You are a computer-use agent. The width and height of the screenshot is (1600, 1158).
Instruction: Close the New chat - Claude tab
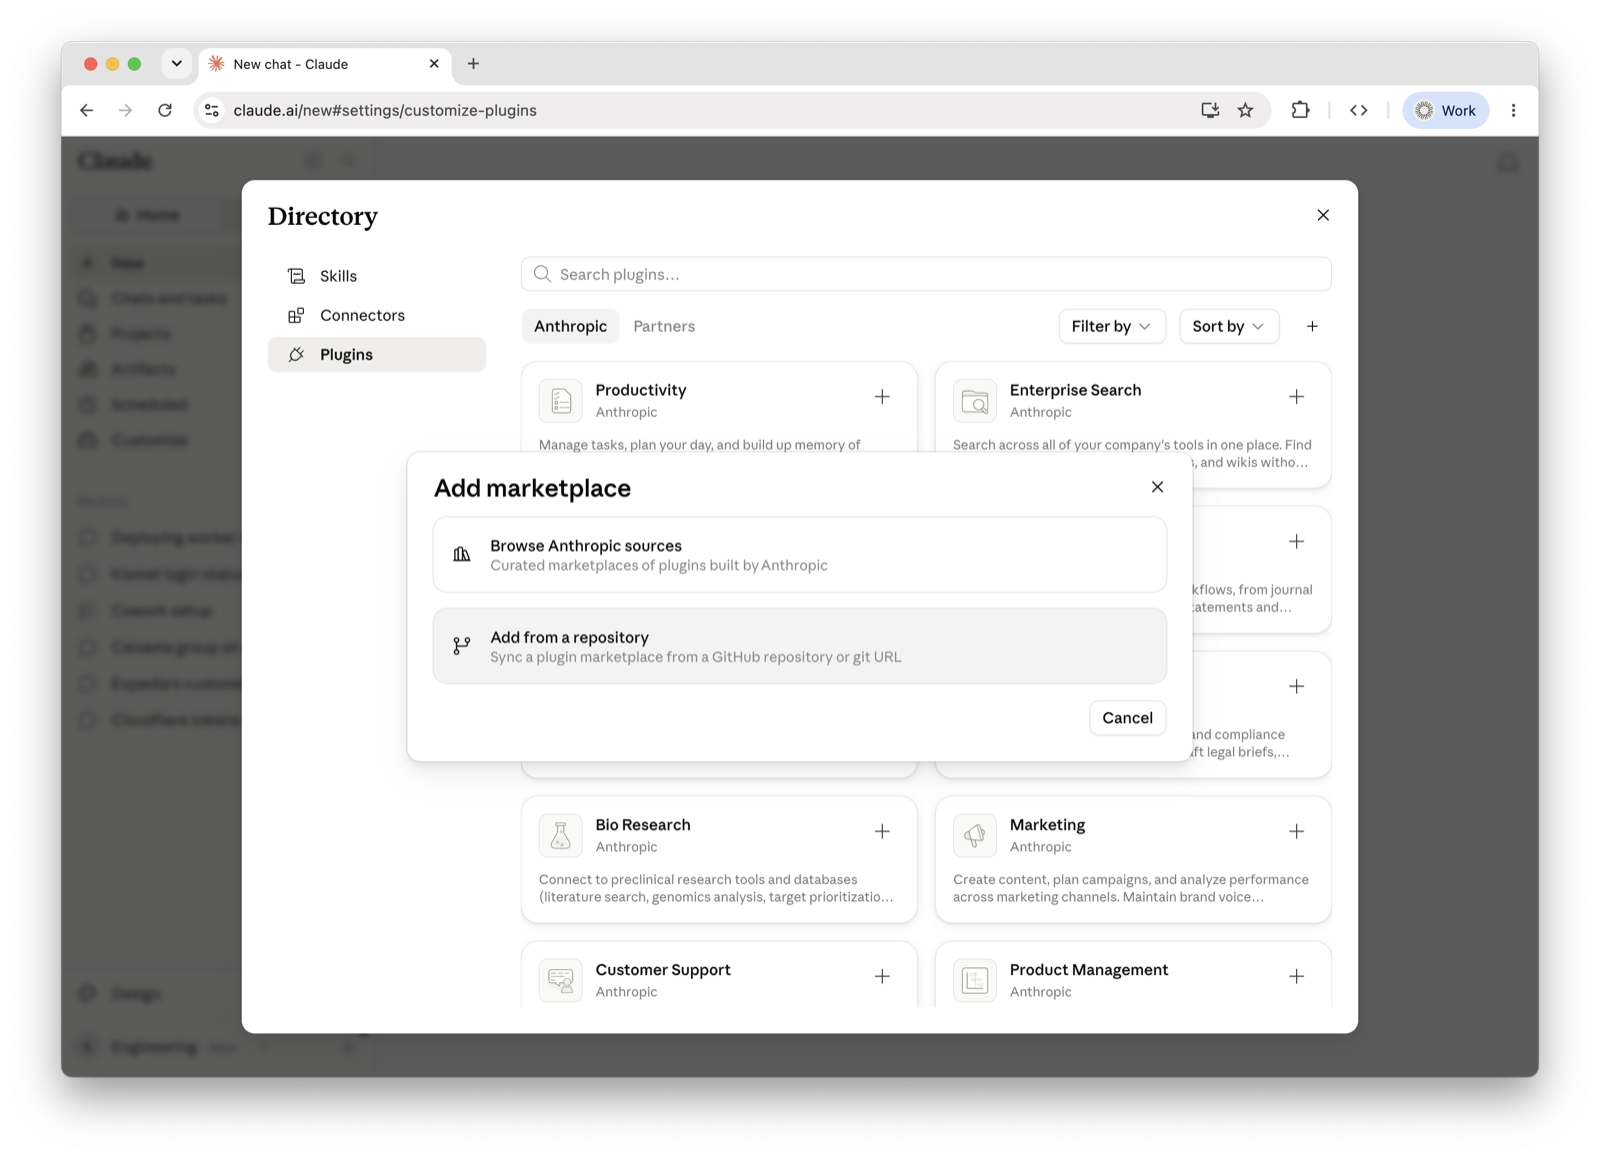tap(434, 64)
